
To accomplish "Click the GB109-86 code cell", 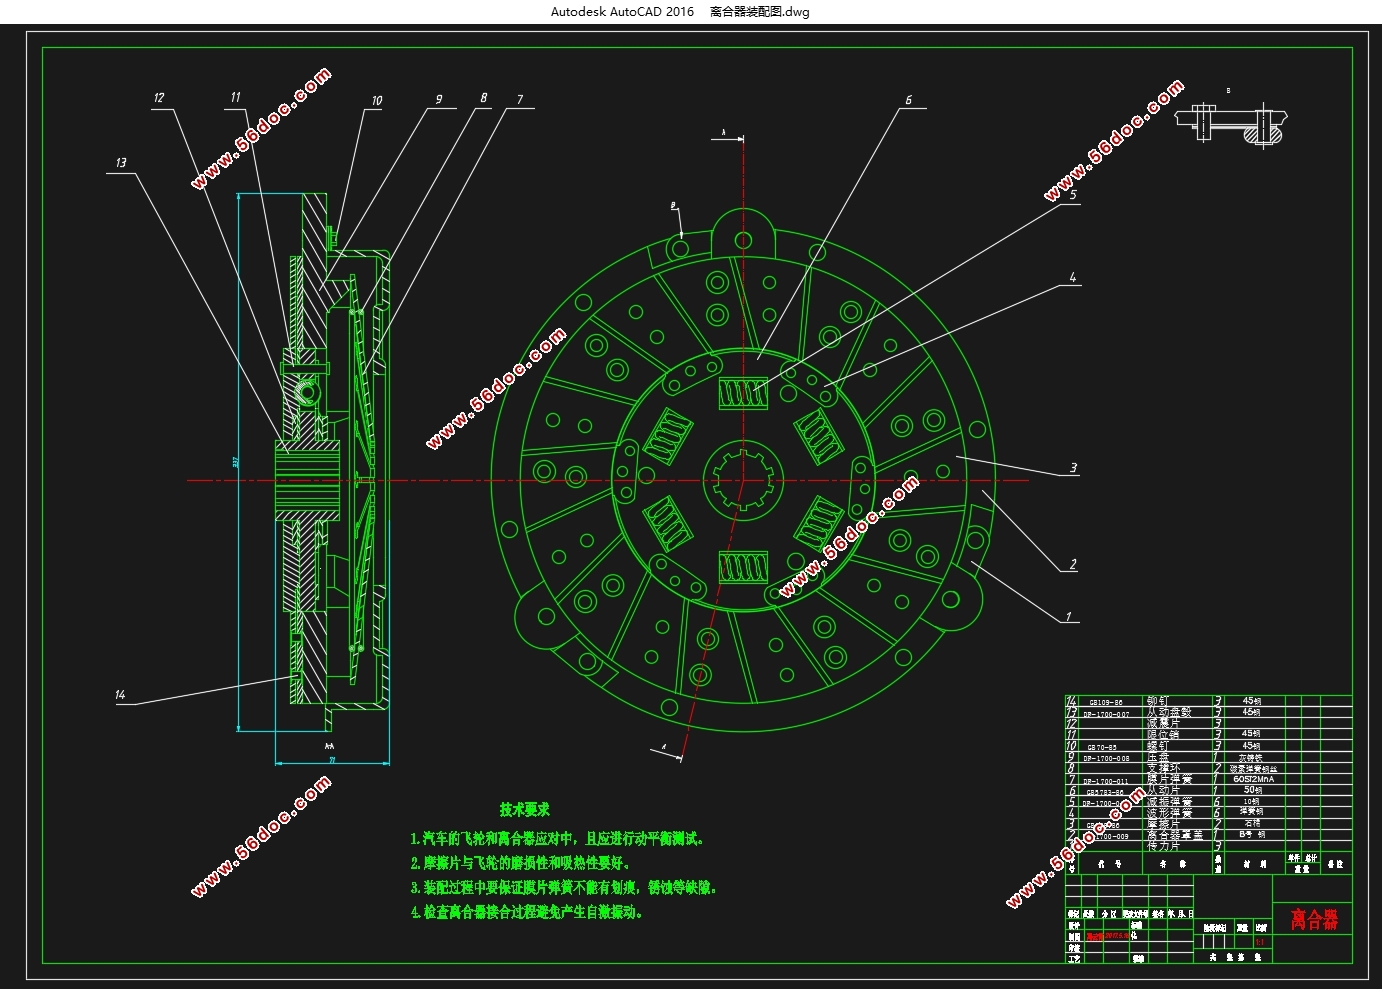I will pos(1106,703).
